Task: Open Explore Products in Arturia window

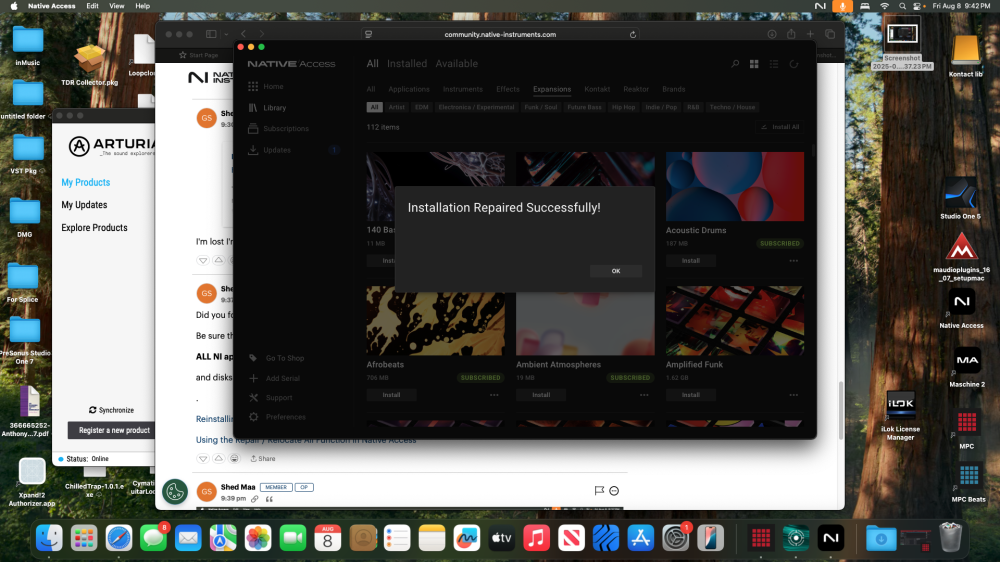Action: click(94, 228)
